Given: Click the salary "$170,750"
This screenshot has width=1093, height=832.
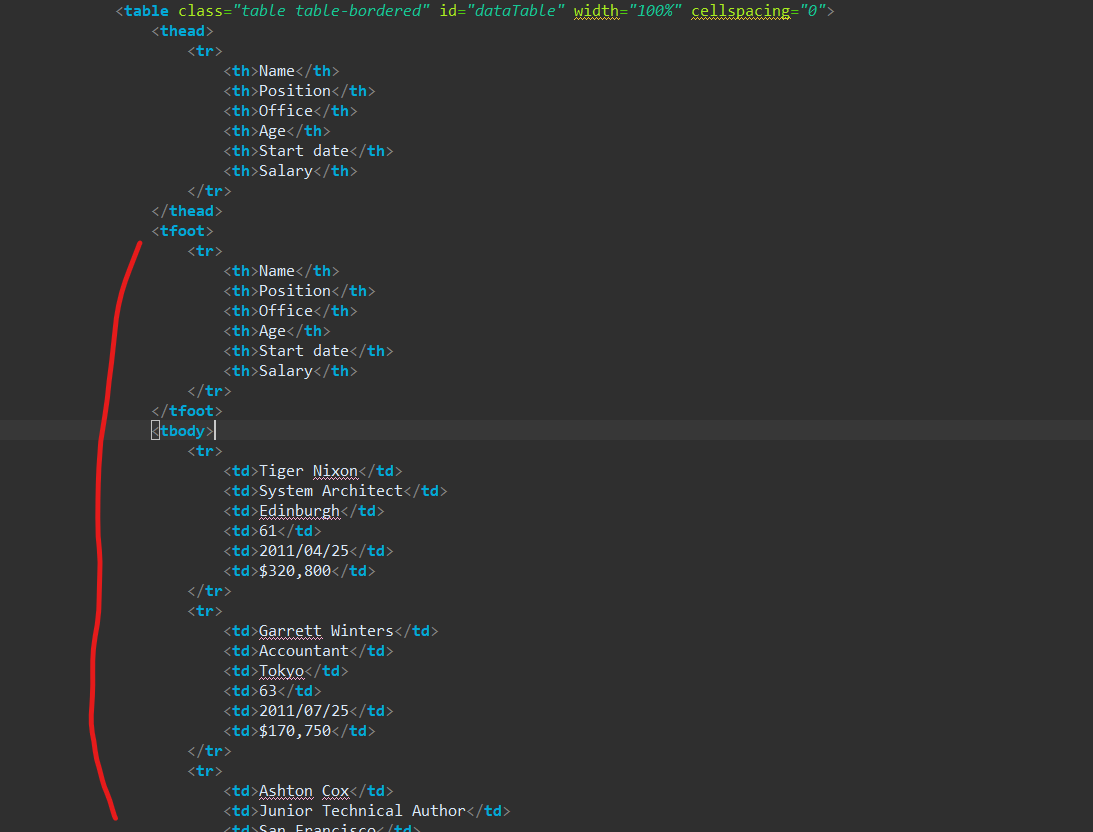Looking at the screenshot, I should [x=295, y=731].
